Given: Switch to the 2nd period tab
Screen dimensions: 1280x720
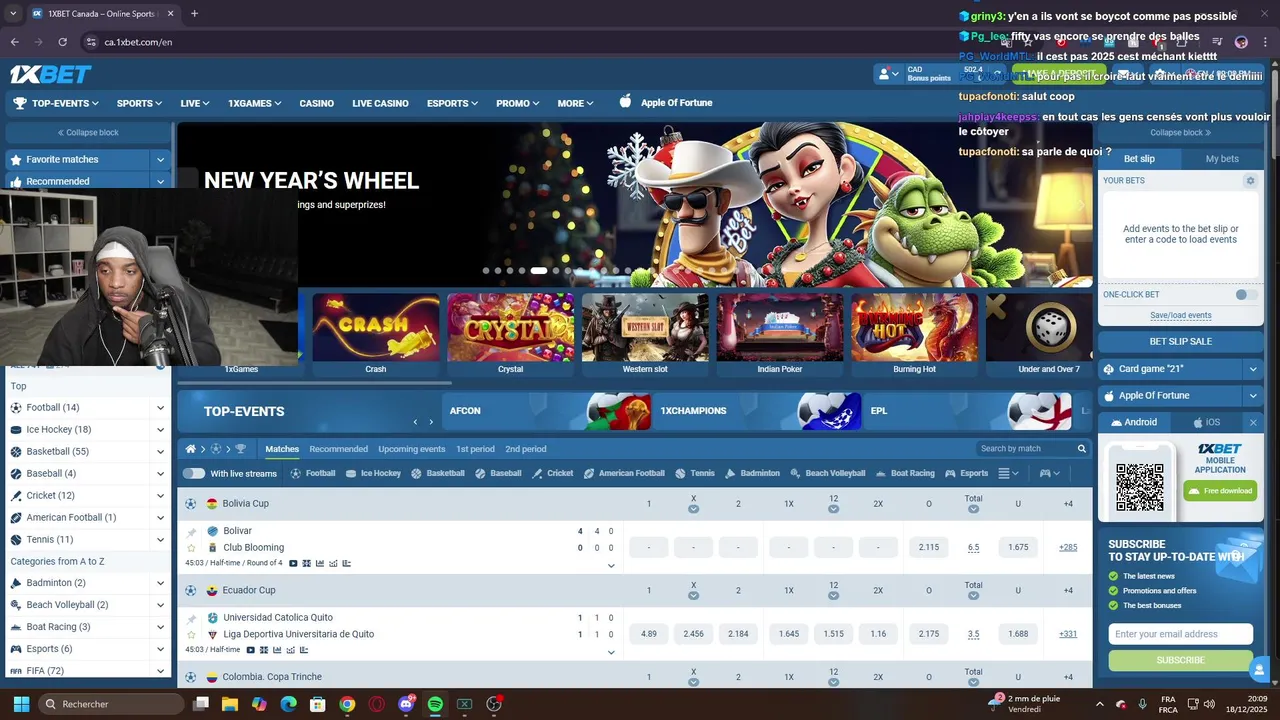Looking at the screenshot, I should click(x=525, y=449).
